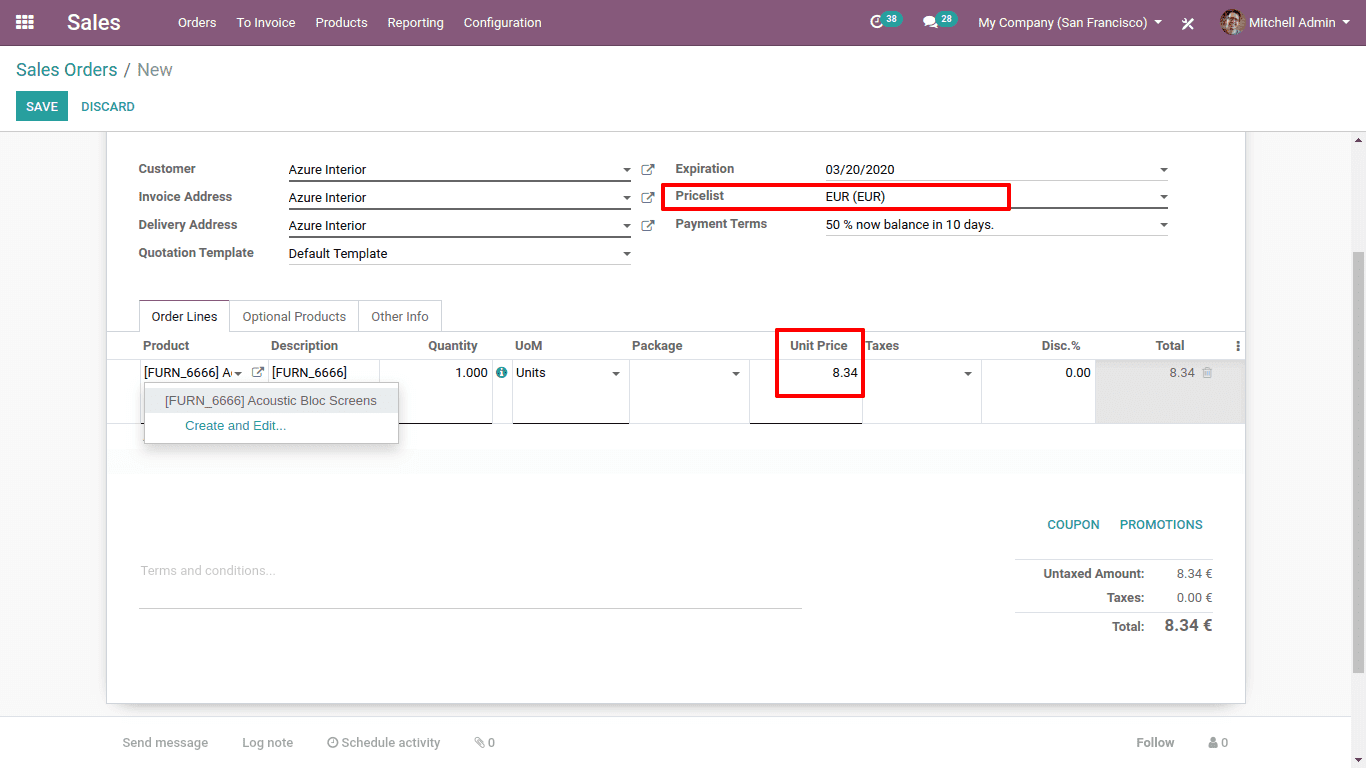This screenshot has width=1366, height=768.
Task: Click the Total column header
Action: [1170, 346]
